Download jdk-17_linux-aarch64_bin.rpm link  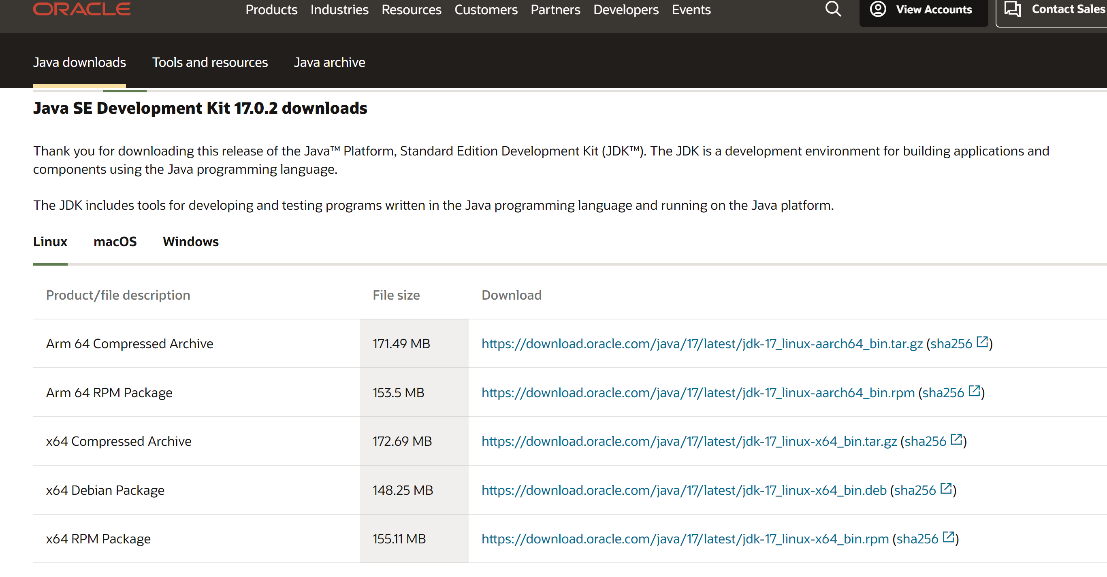coord(698,393)
